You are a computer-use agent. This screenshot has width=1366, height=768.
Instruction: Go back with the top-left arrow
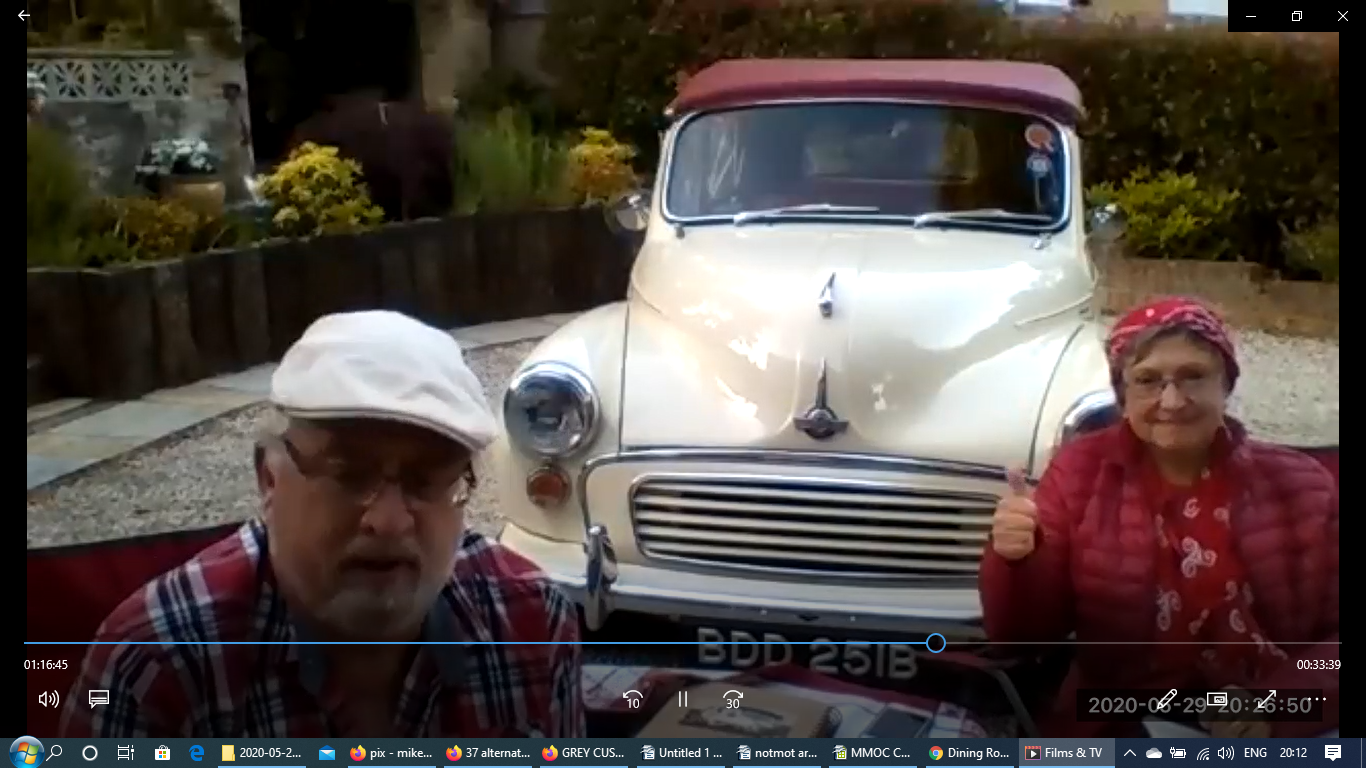[24, 16]
